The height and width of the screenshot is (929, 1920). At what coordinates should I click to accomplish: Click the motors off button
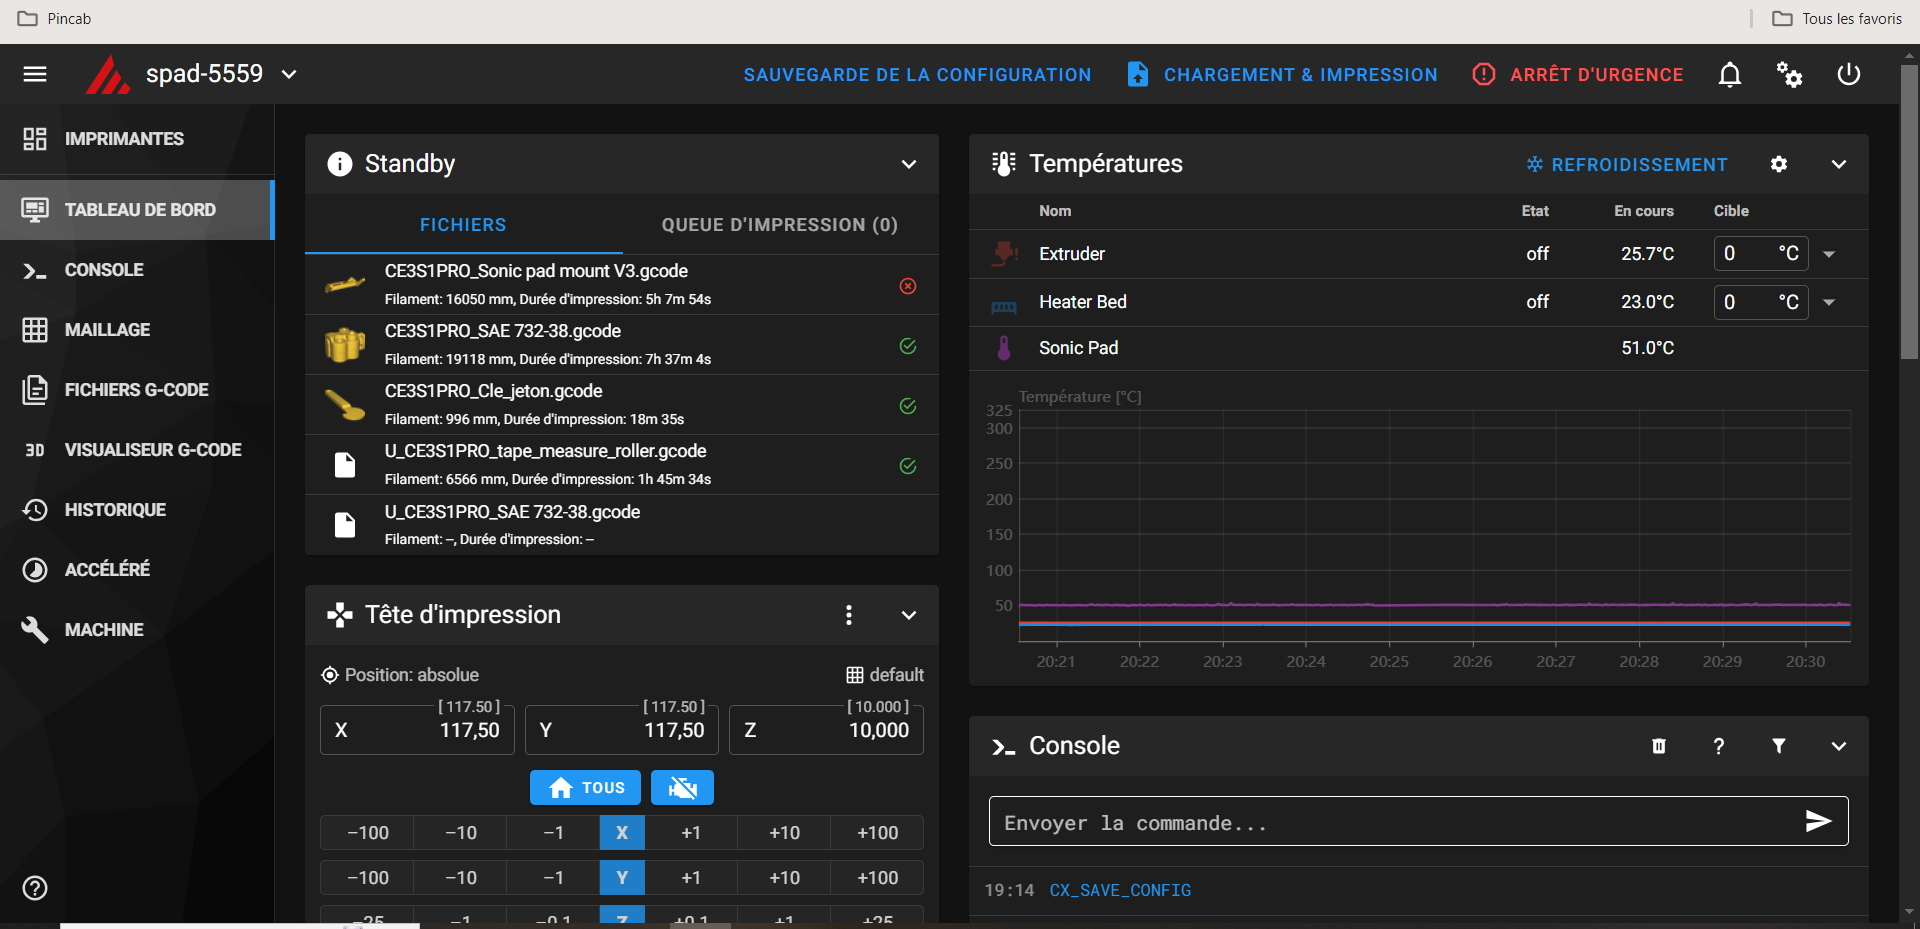(682, 788)
